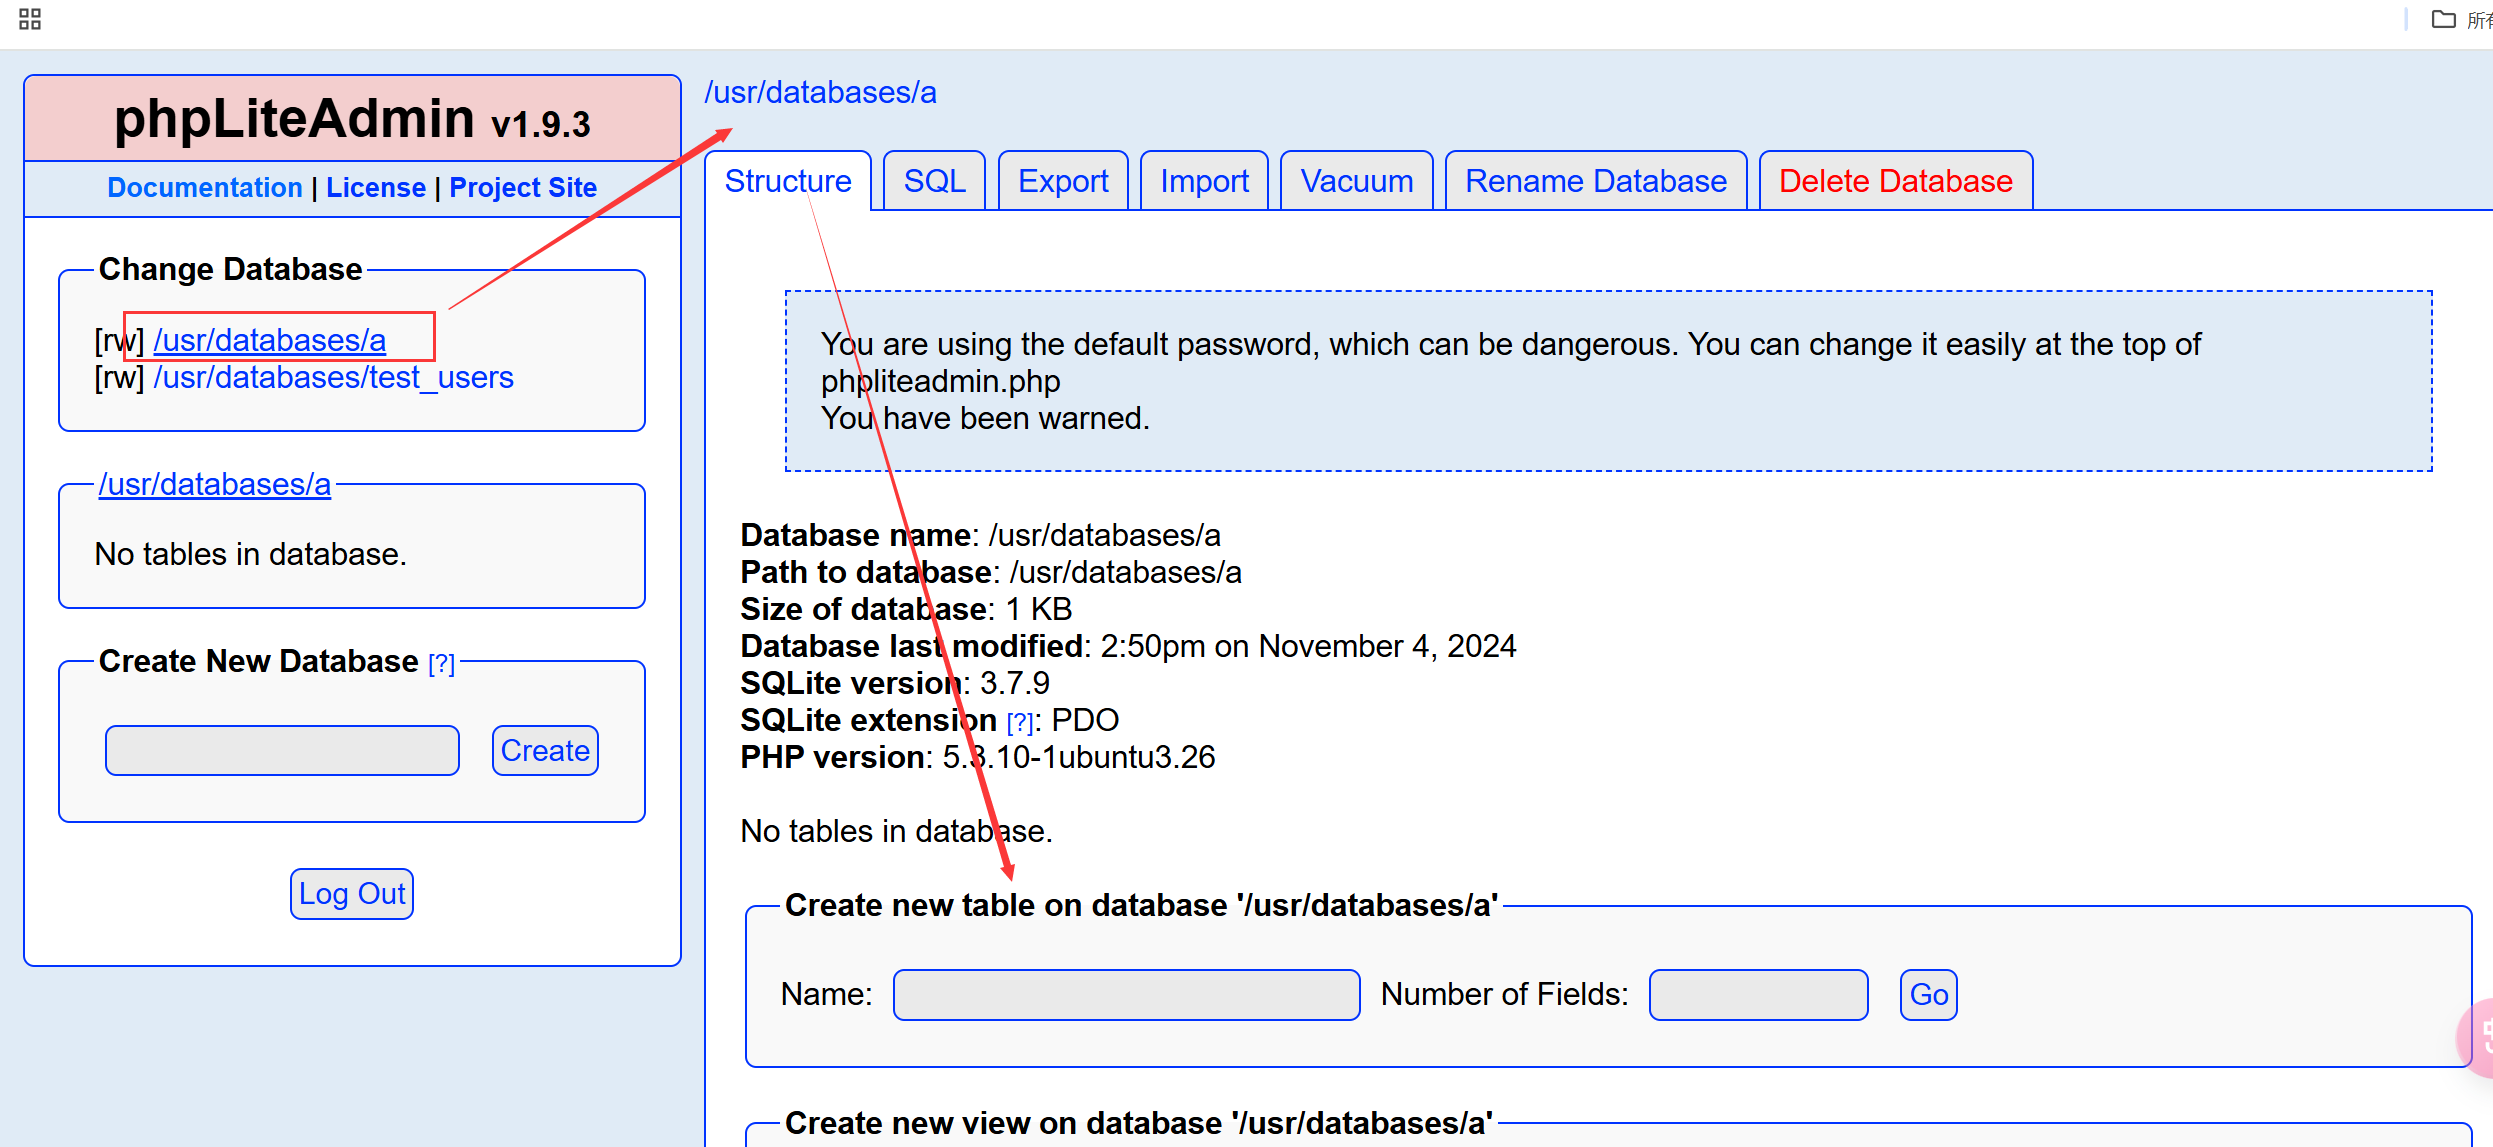Click the 'Create new view on database' legend
The width and height of the screenshot is (2493, 1147).
(1139, 1123)
